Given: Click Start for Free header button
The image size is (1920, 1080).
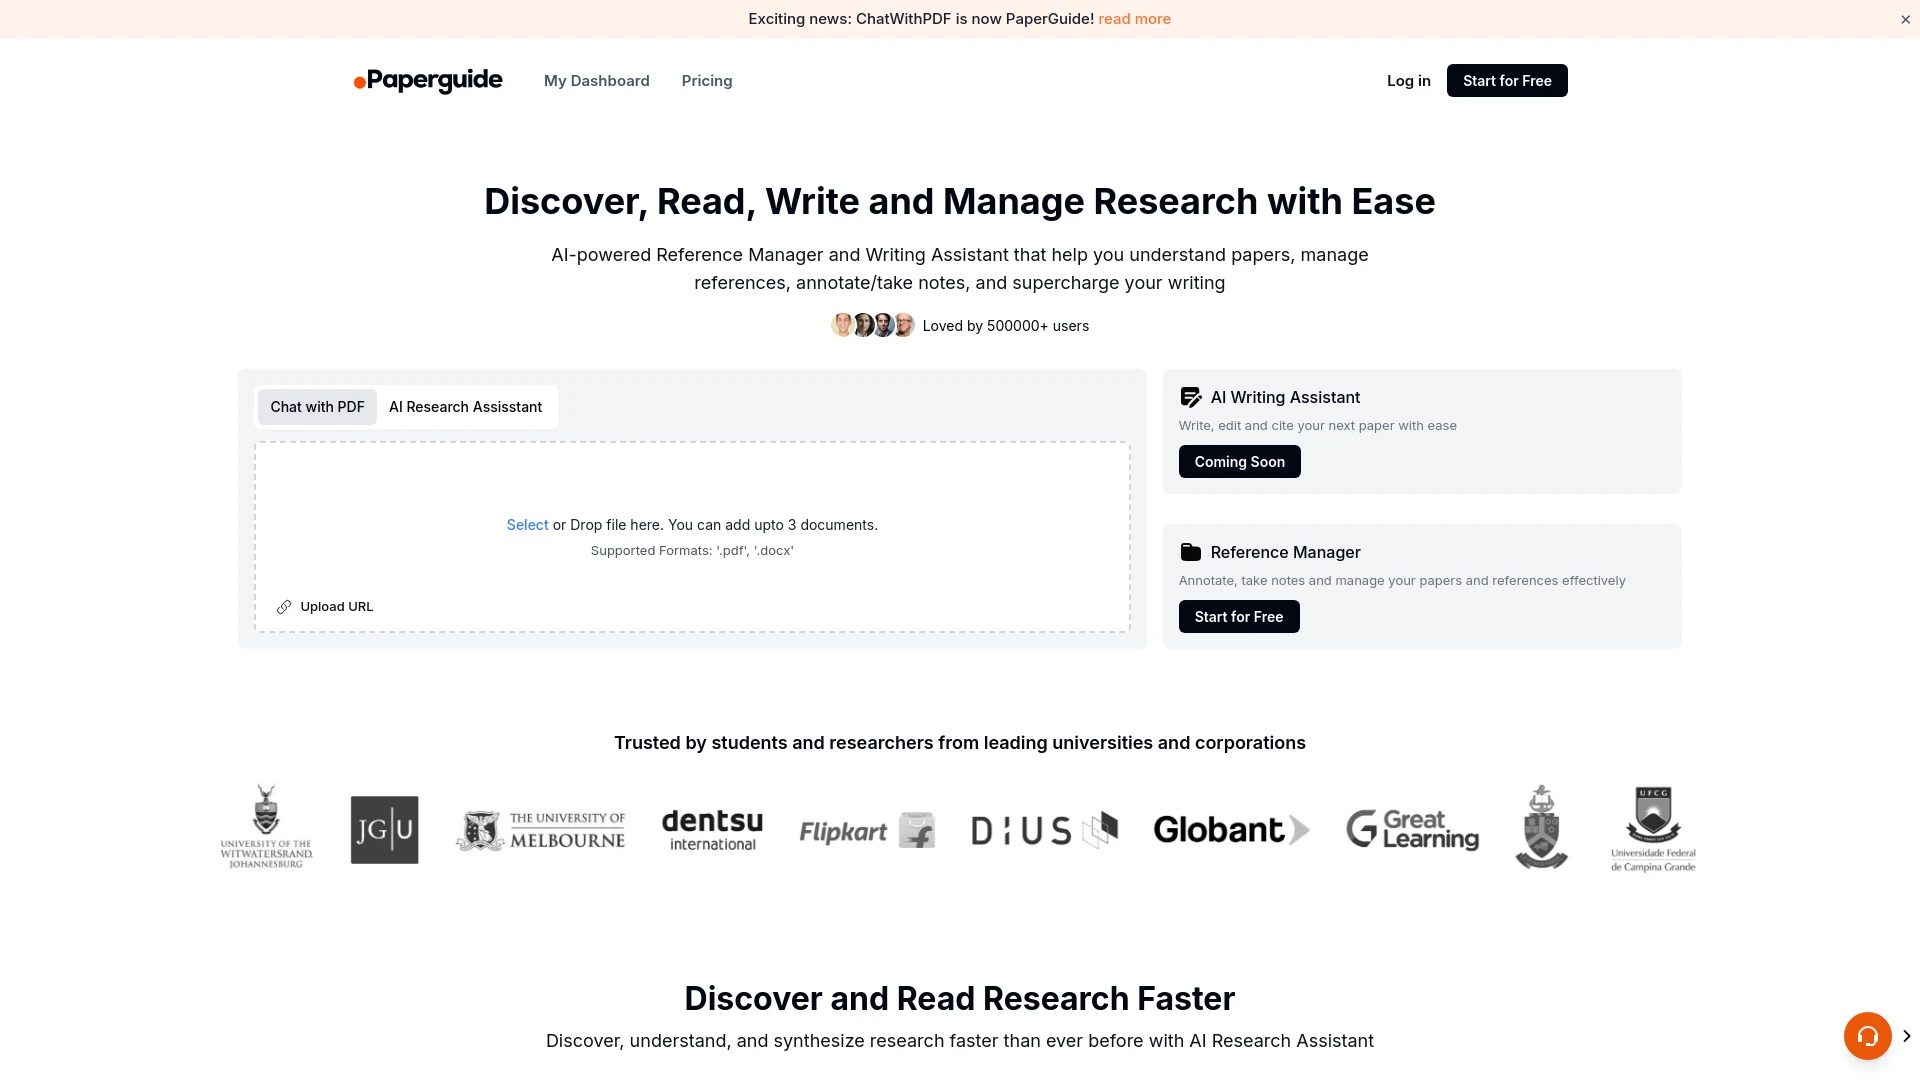Looking at the screenshot, I should click(x=1507, y=80).
